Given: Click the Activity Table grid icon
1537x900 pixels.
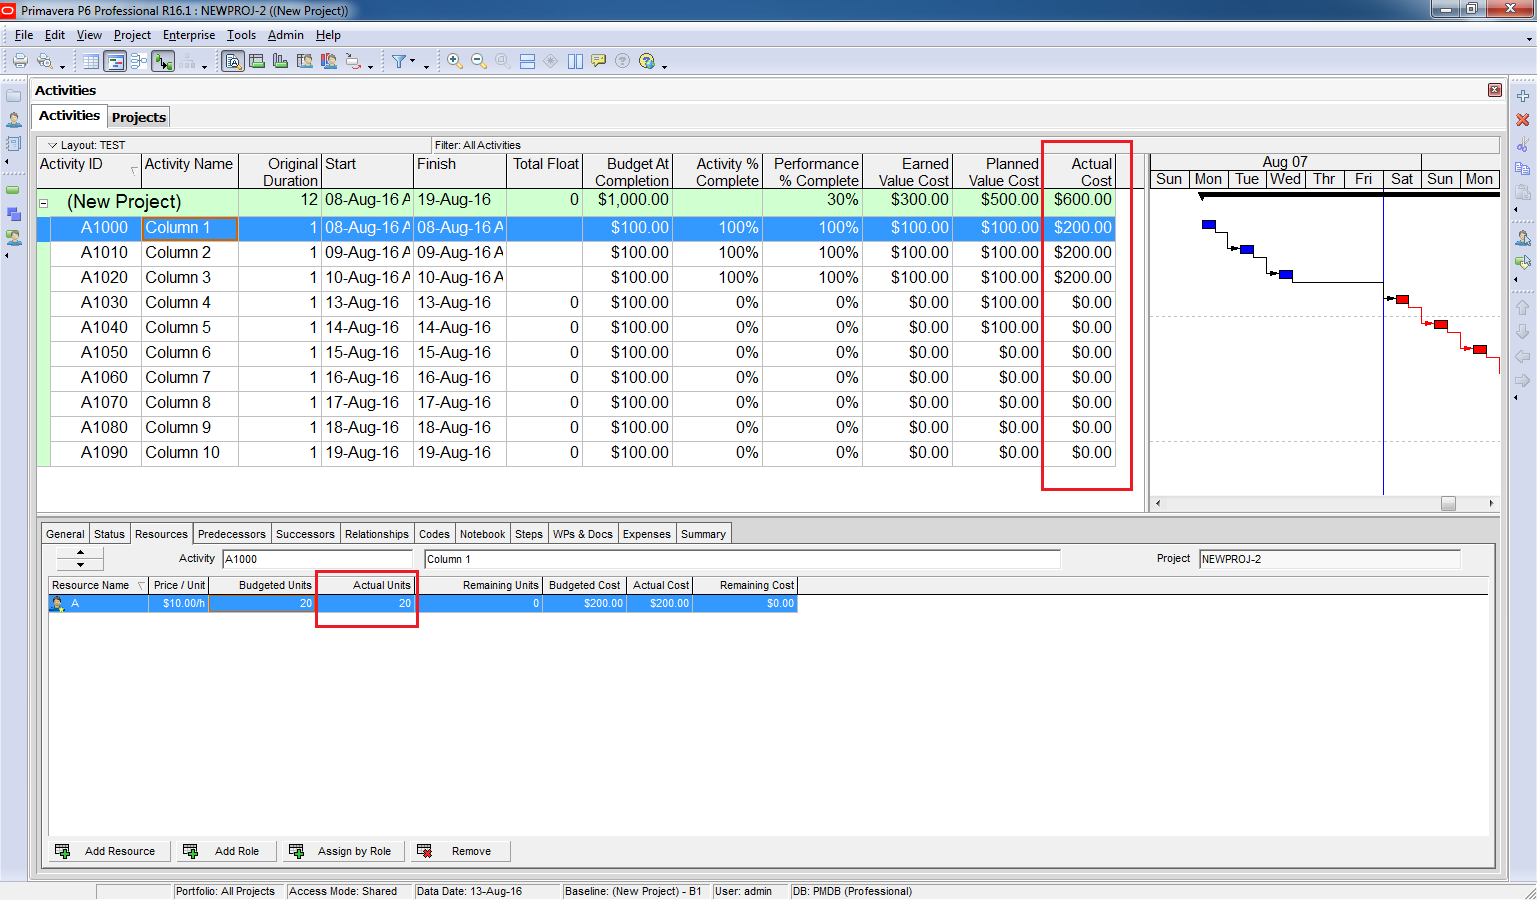Looking at the screenshot, I should click(x=91, y=61).
